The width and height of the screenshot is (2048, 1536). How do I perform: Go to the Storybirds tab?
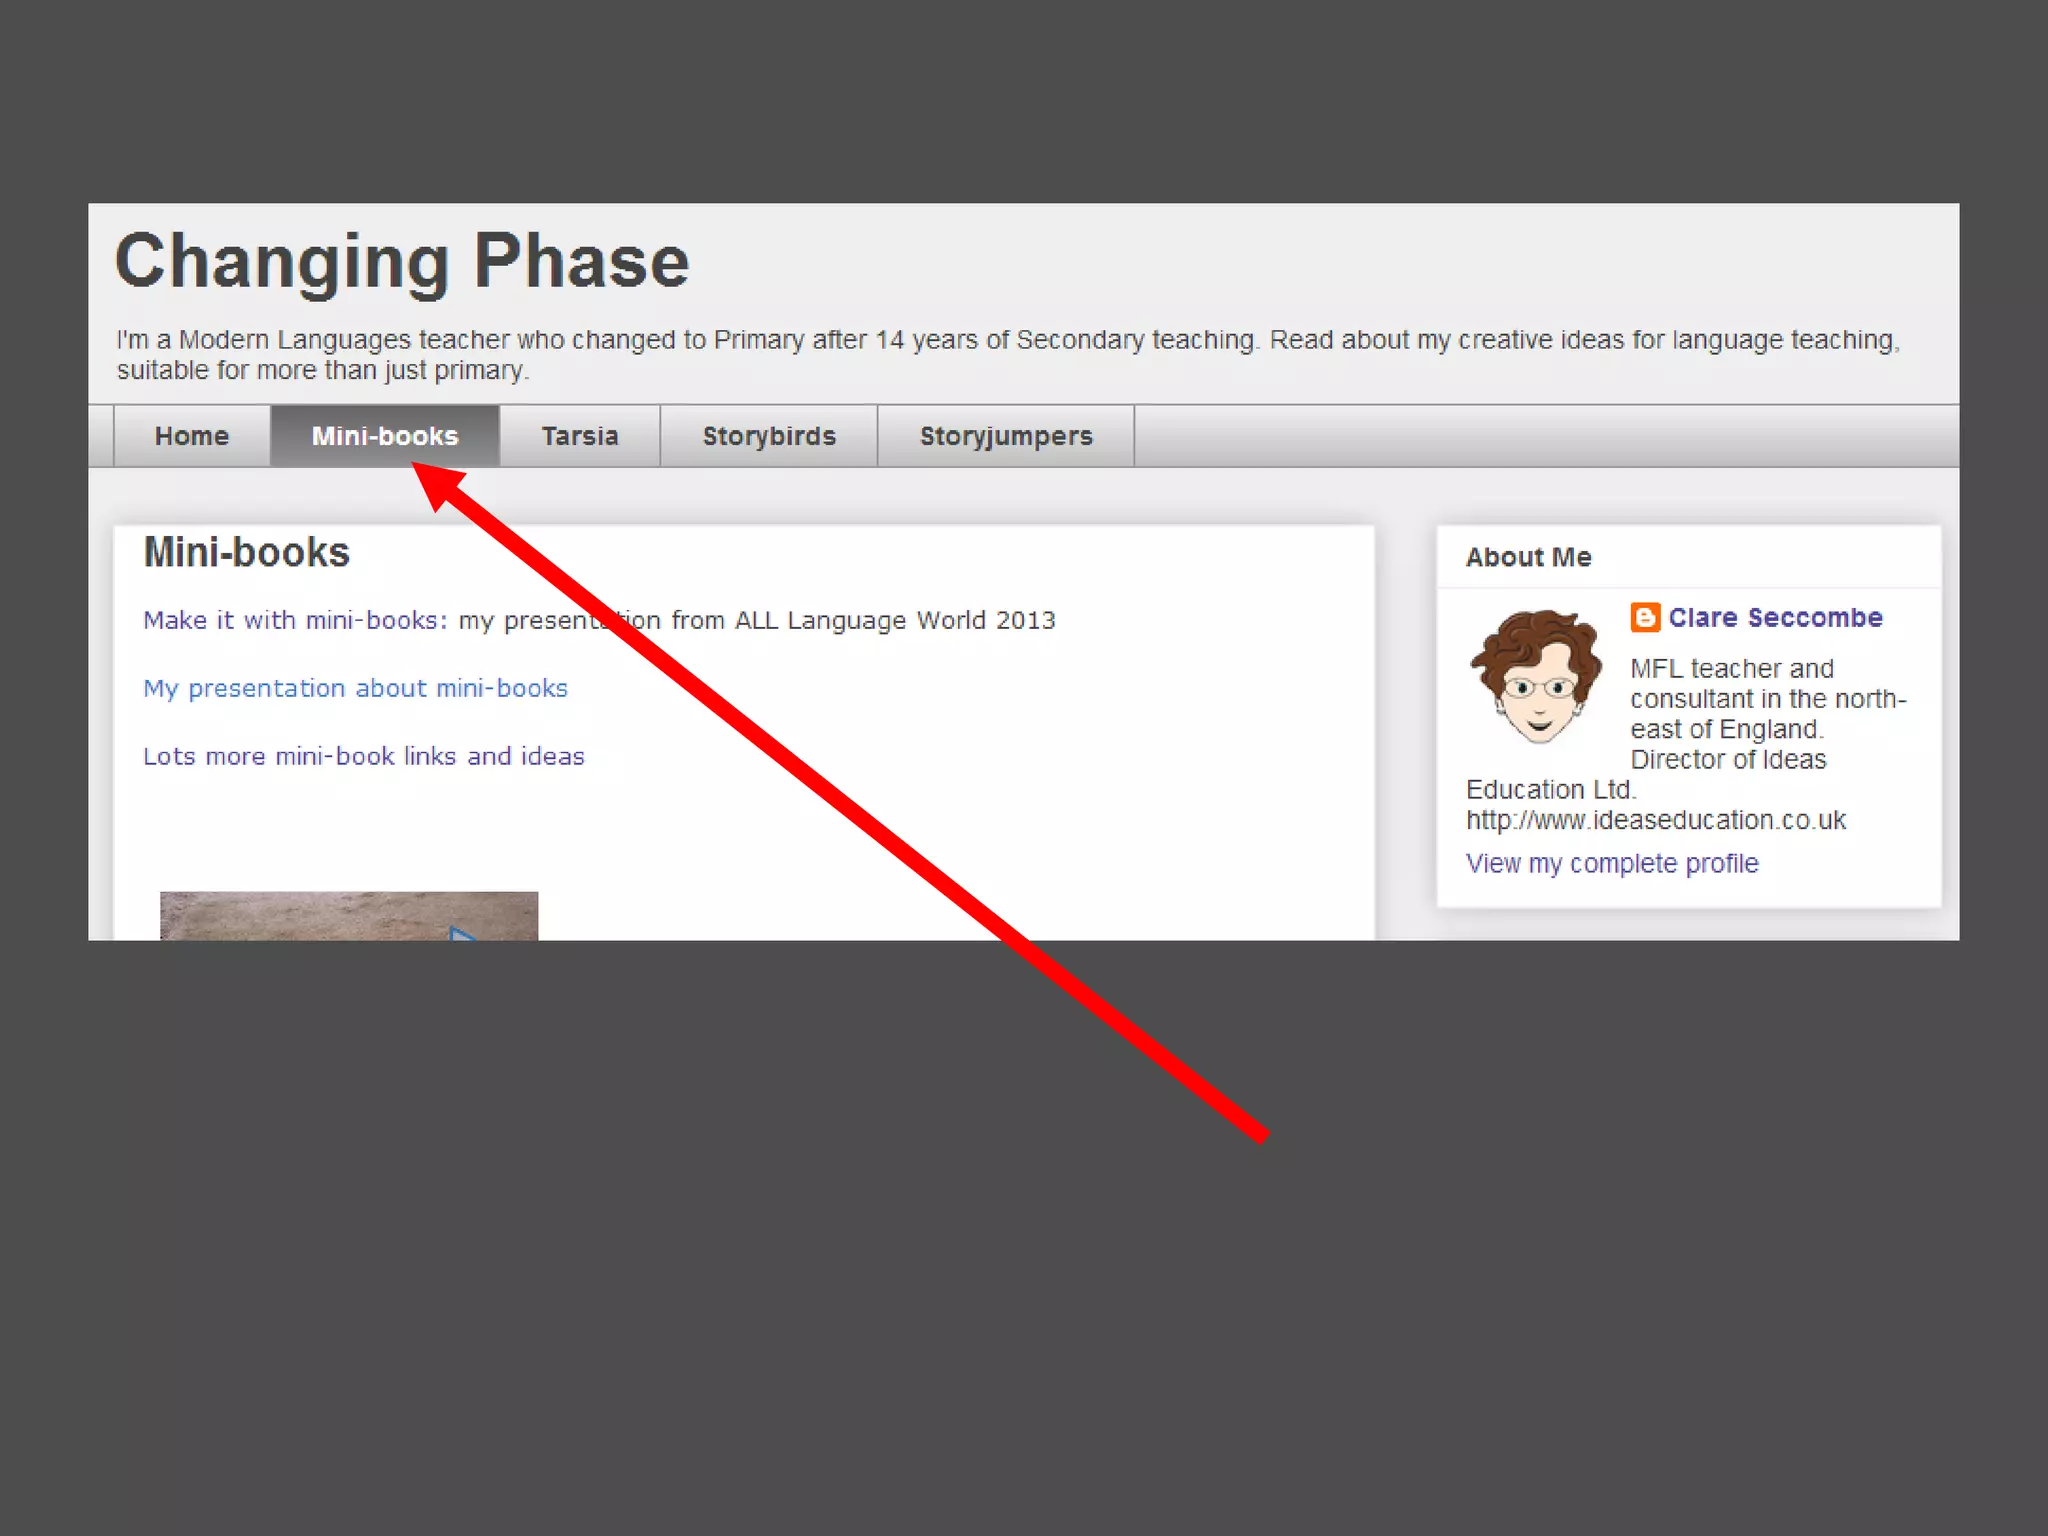pos(768,436)
